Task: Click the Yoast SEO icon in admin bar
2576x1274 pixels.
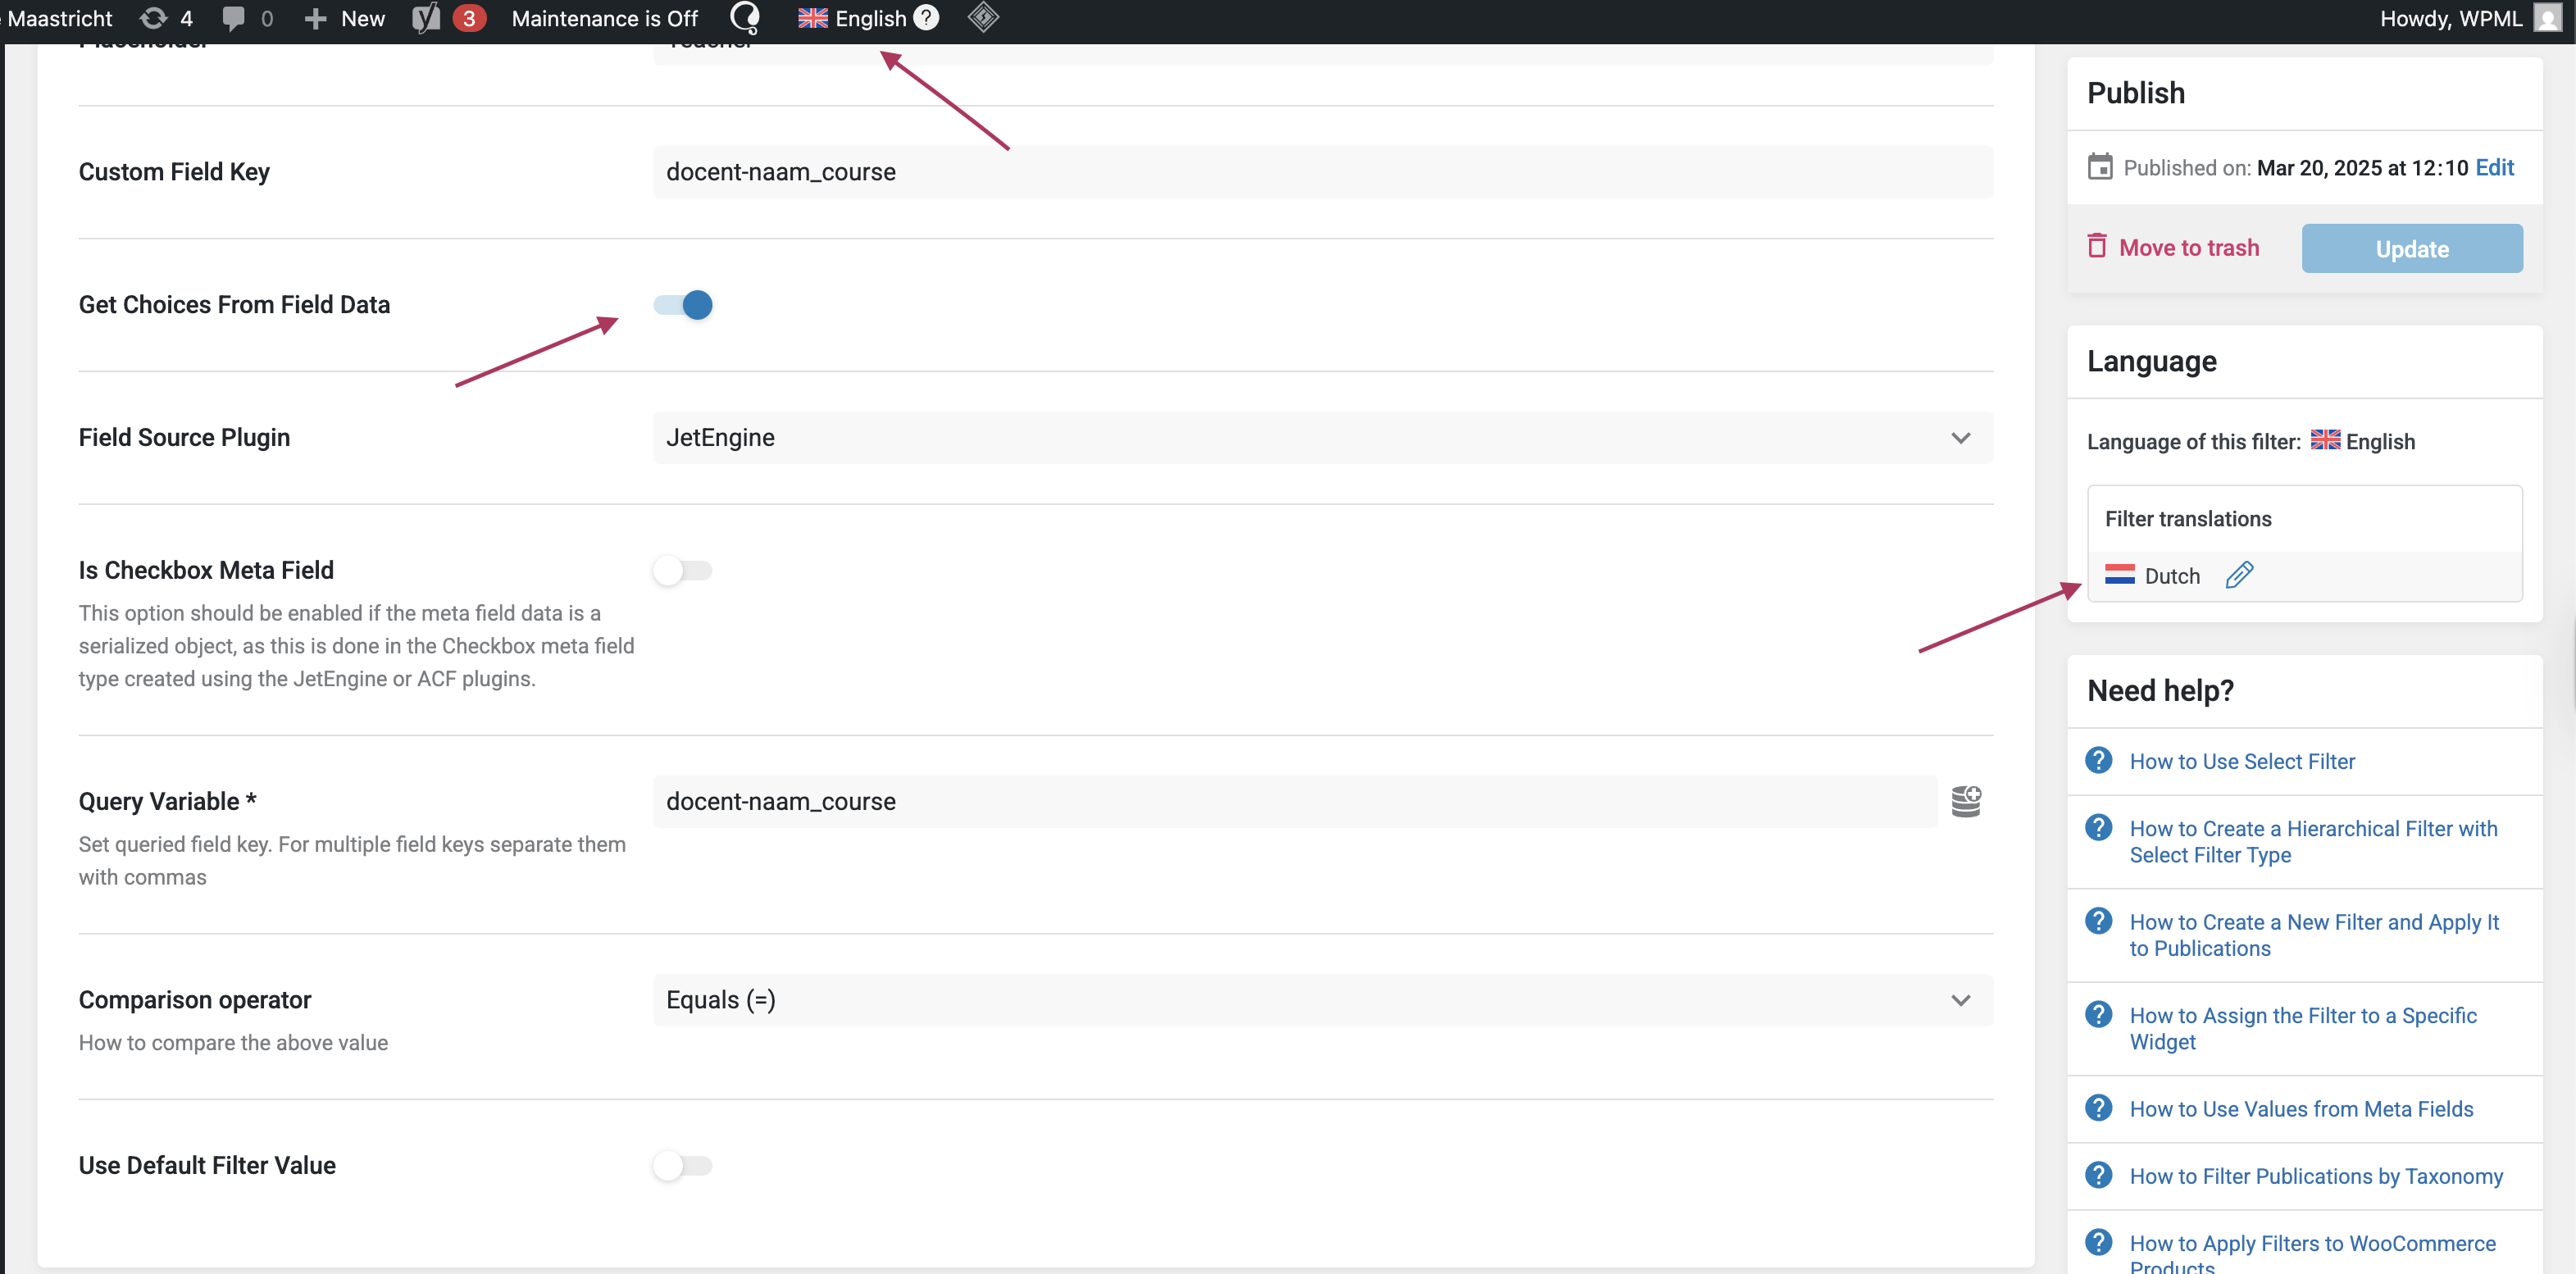Action: coord(426,18)
